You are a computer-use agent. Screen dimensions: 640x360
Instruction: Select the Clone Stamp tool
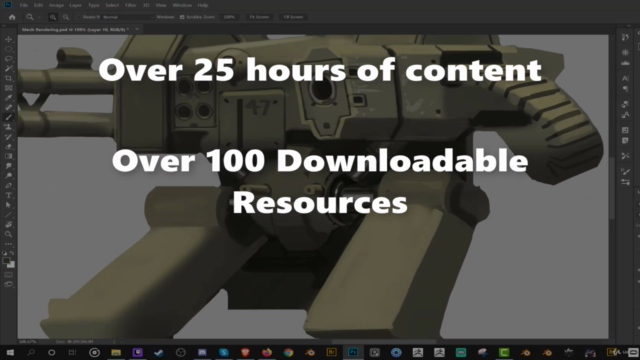pos(8,127)
